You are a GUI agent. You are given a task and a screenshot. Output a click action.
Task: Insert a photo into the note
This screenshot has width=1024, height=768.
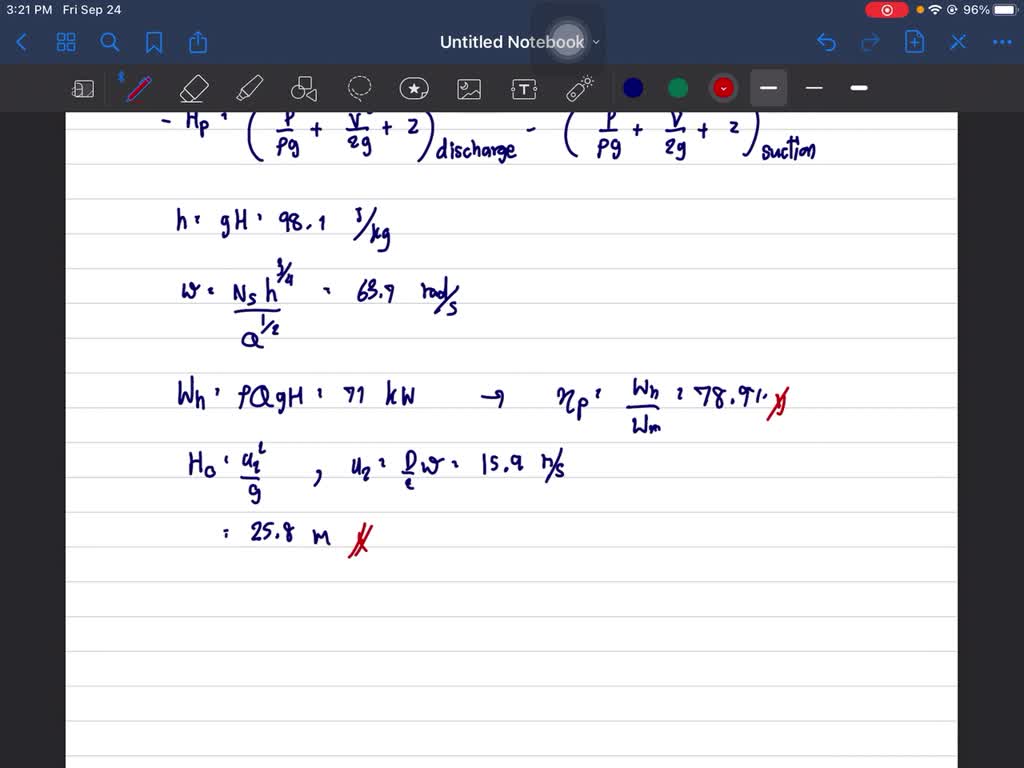coord(470,88)
